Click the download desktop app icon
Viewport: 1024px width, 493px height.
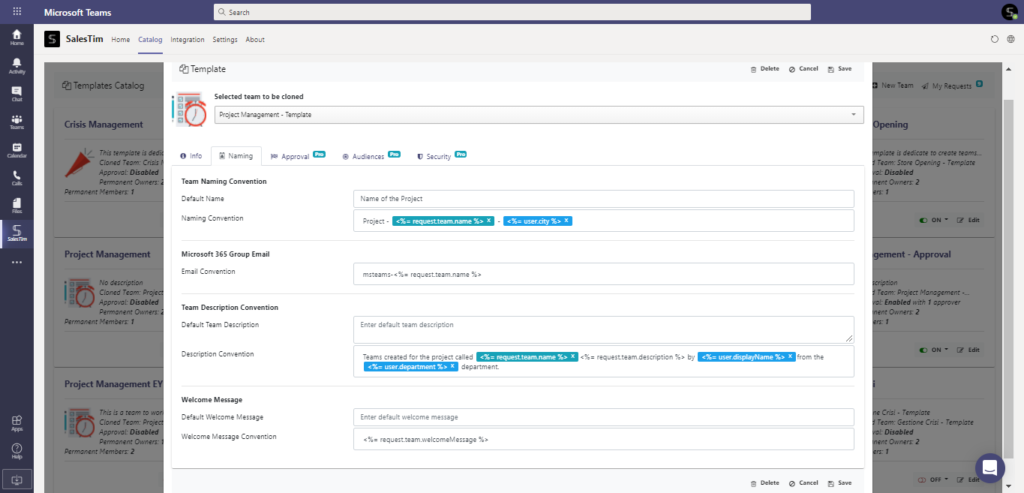click(16, 479)
